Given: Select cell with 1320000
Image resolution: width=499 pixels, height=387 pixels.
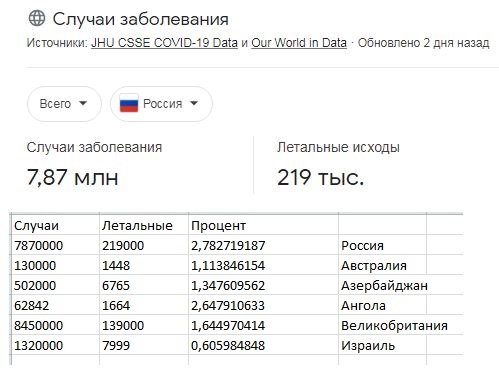Looking at the screenshot, I should click(x=55, y=345).
